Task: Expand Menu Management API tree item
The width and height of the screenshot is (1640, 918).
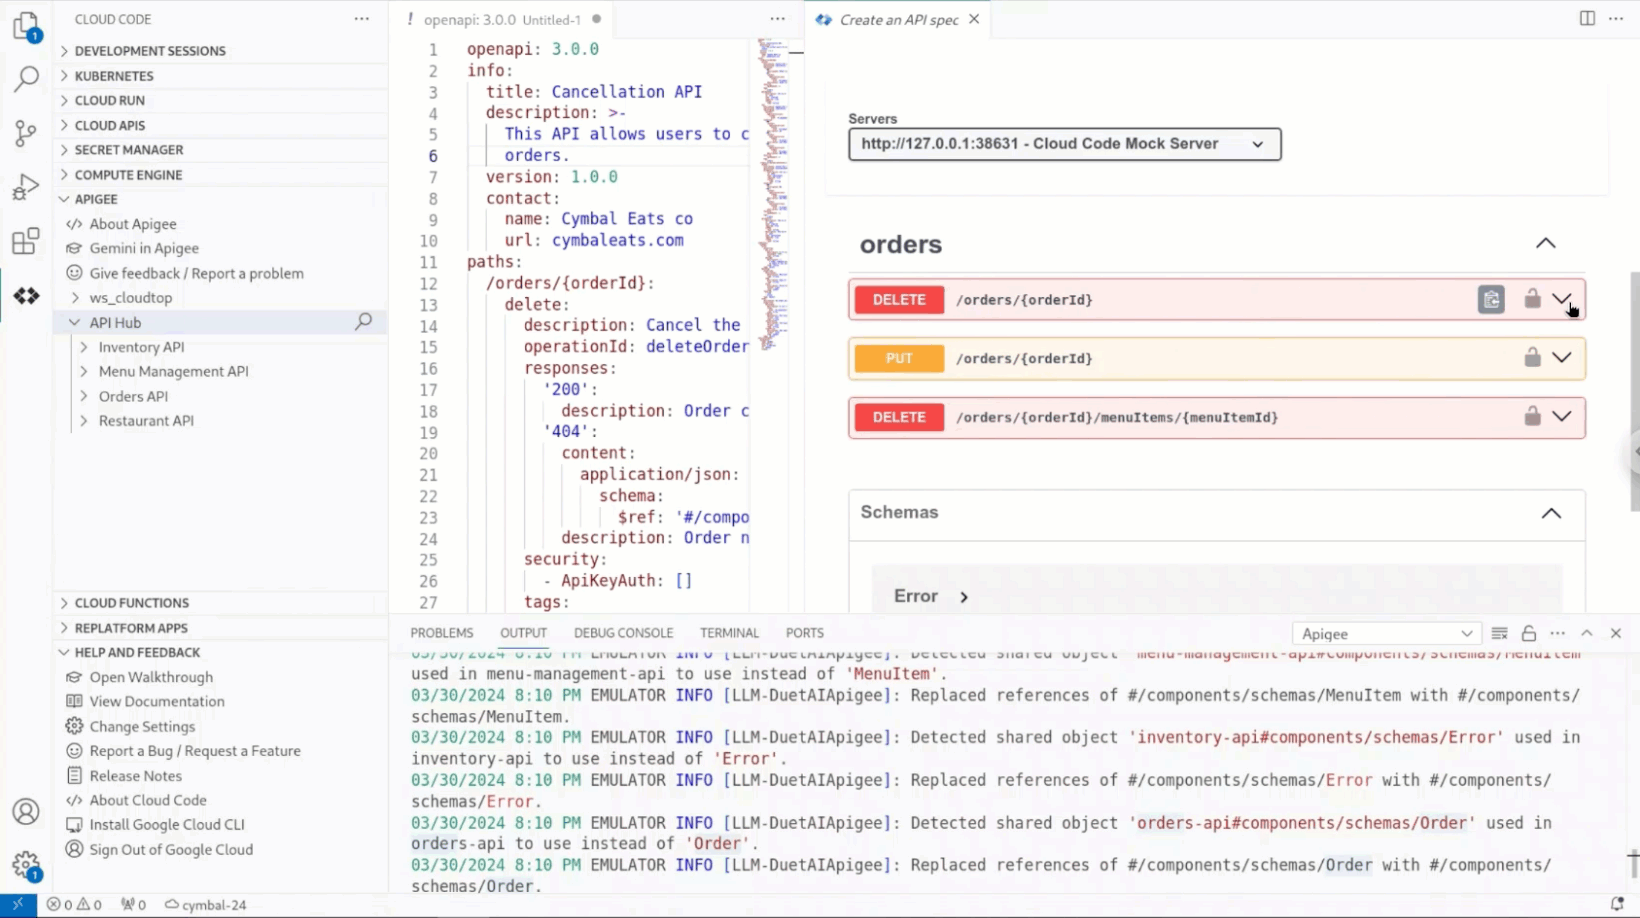Action: pos(84,371)
